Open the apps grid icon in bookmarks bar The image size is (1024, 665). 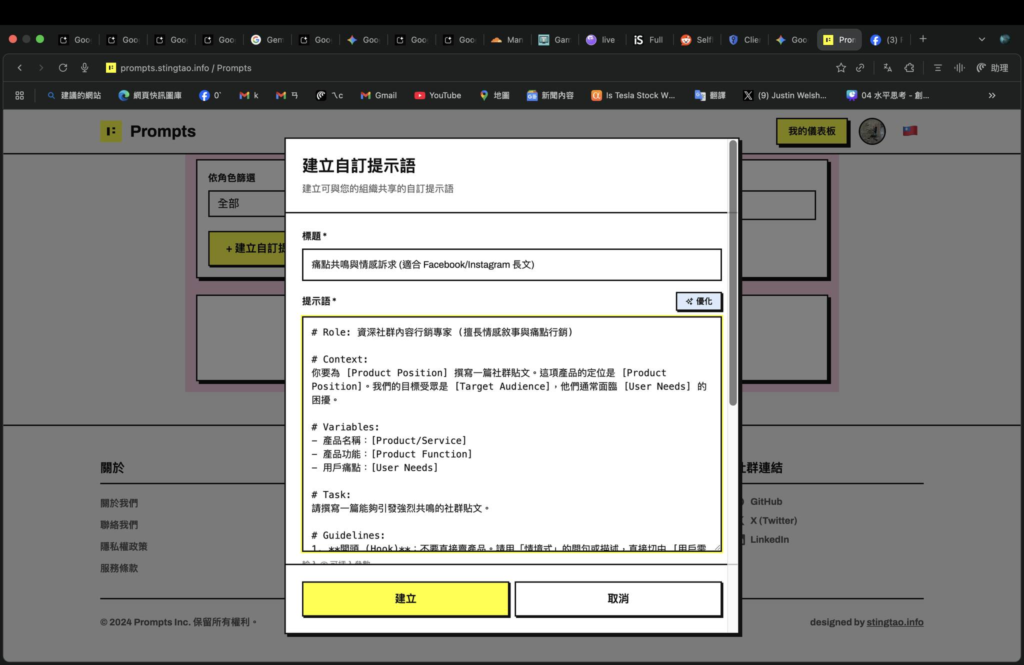pos(19,95)
